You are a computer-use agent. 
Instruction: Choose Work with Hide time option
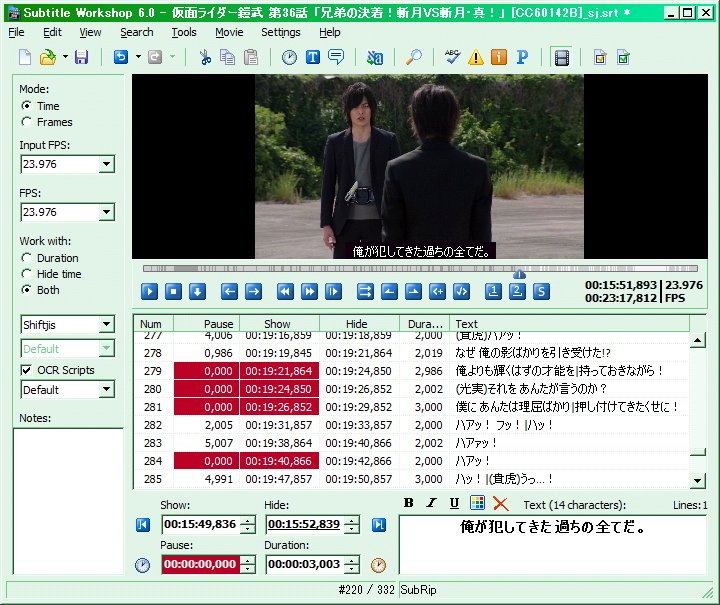(27, 274)
